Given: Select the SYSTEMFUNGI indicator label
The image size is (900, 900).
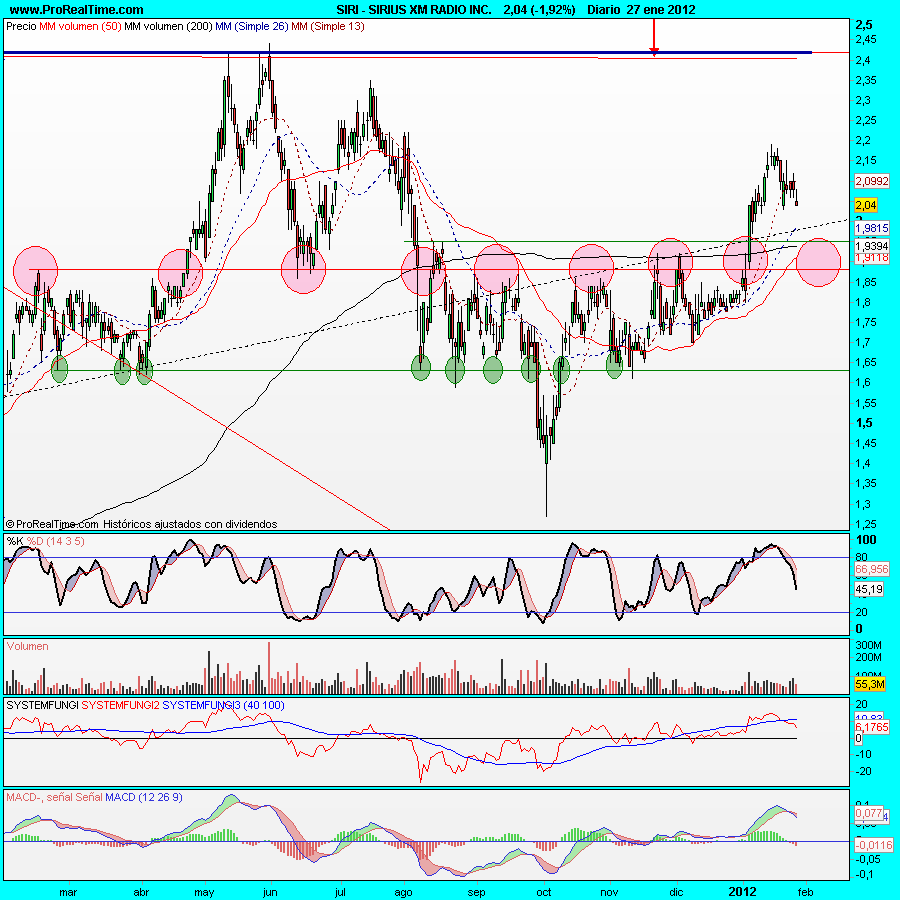Looking at the screenshot, I should [x=42, y=705].
